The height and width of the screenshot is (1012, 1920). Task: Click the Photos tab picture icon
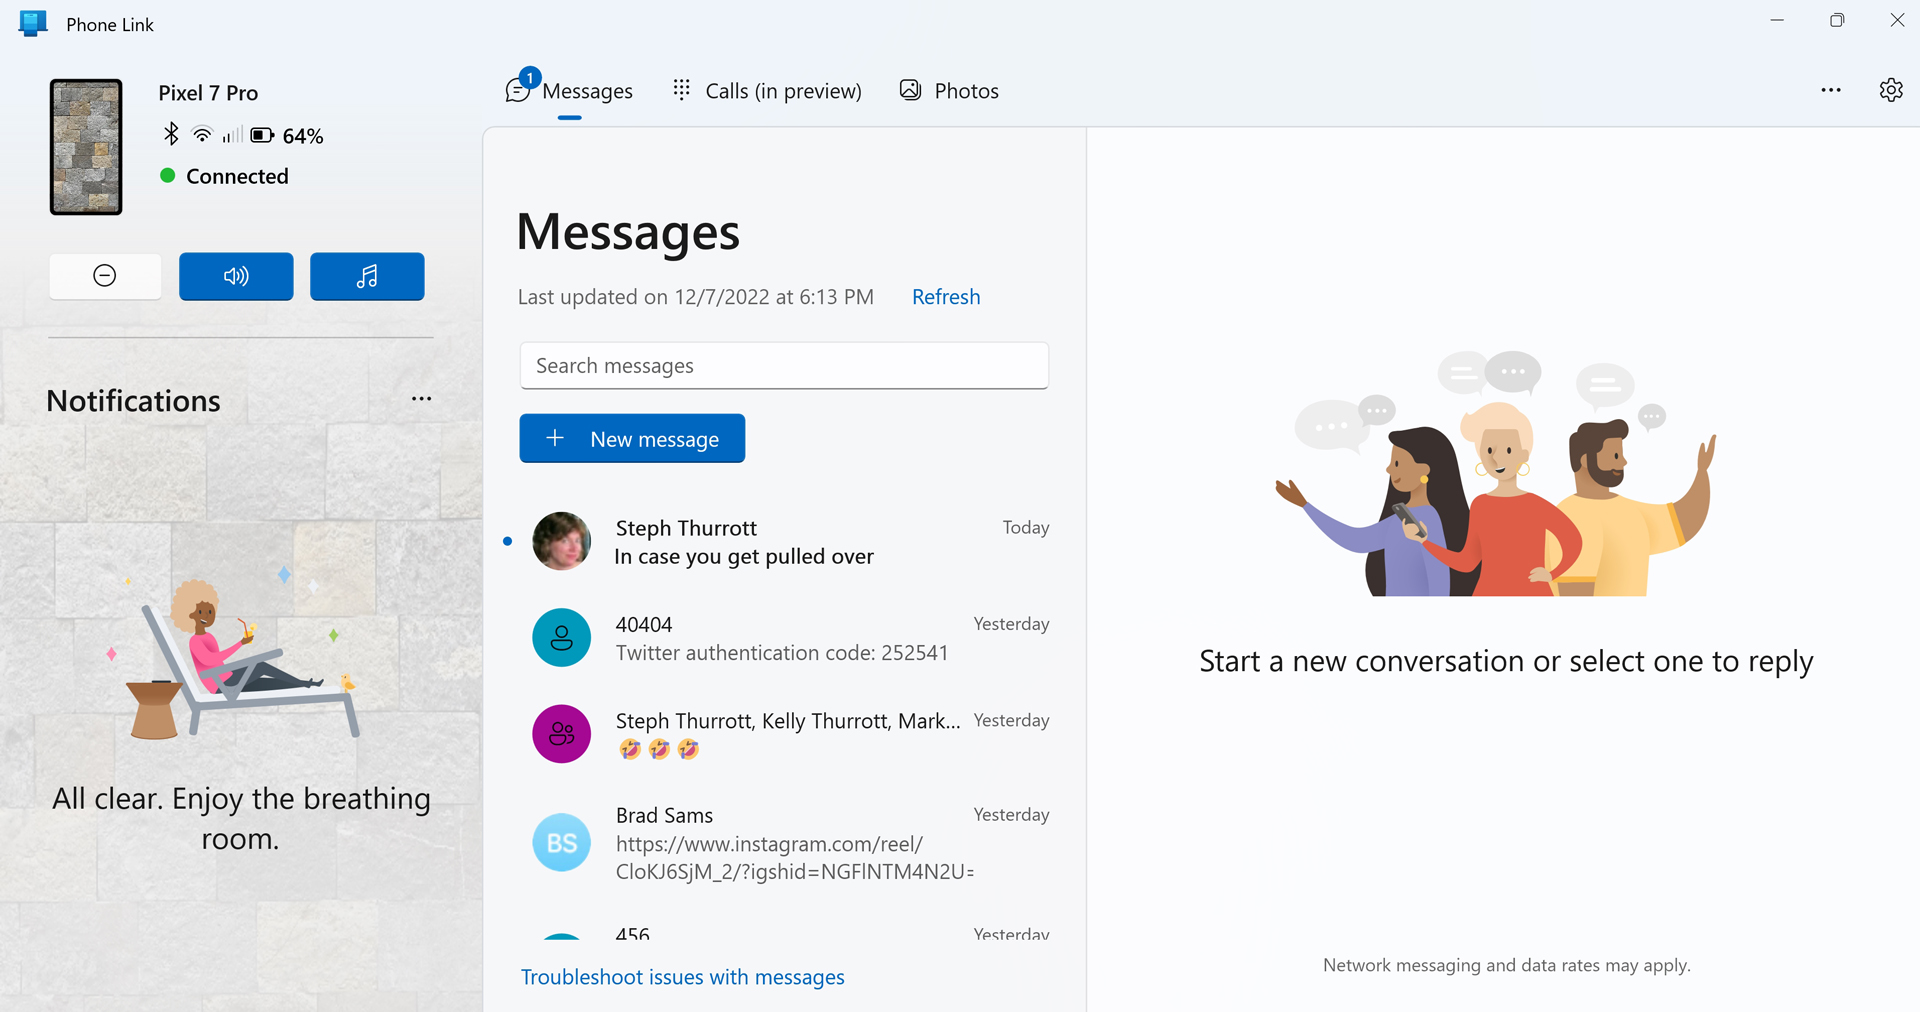[x=910, y=90]
